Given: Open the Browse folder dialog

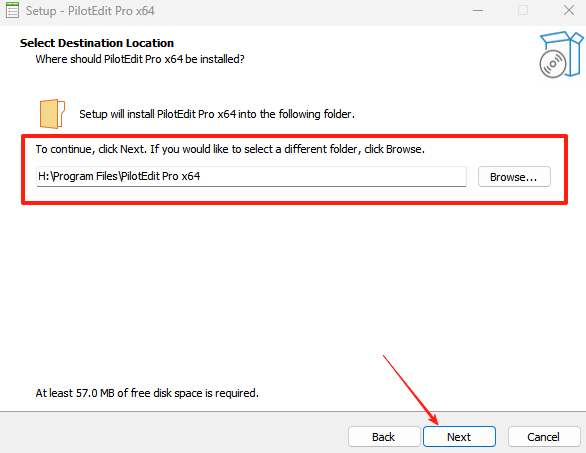Looking at the screenshot, I should click(x=514, y=177).
